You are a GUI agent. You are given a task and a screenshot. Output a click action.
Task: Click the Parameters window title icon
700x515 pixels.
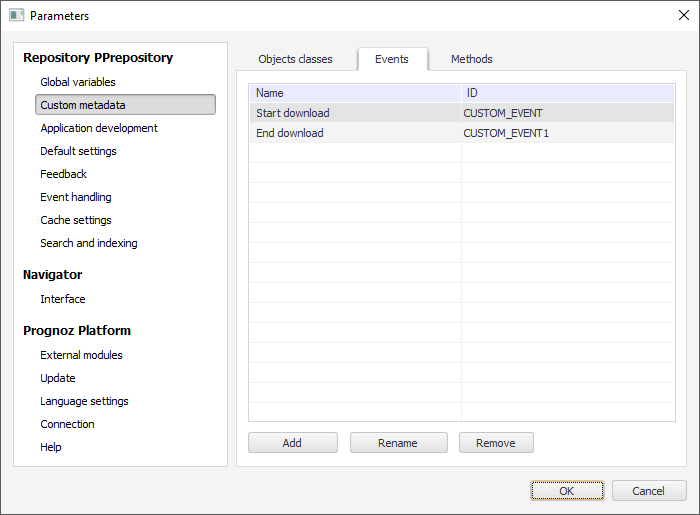point(16,16)
